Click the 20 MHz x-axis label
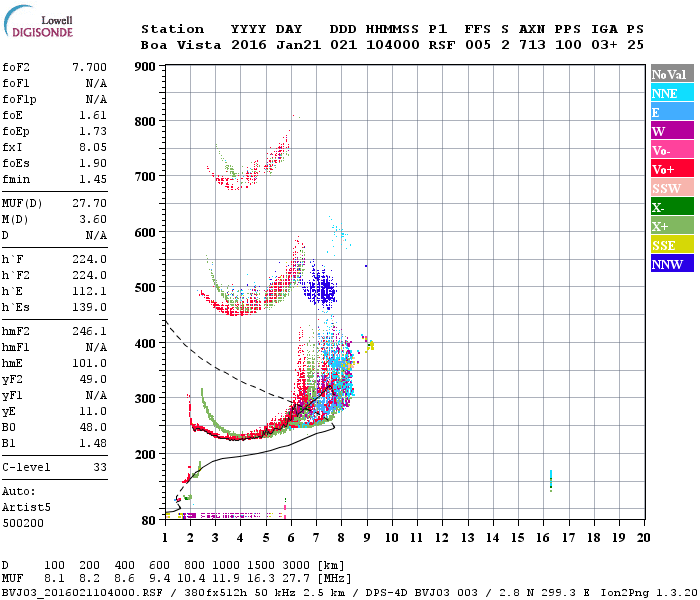The width and height of the screenshot is (700, 600). click(x=643, y=538)
